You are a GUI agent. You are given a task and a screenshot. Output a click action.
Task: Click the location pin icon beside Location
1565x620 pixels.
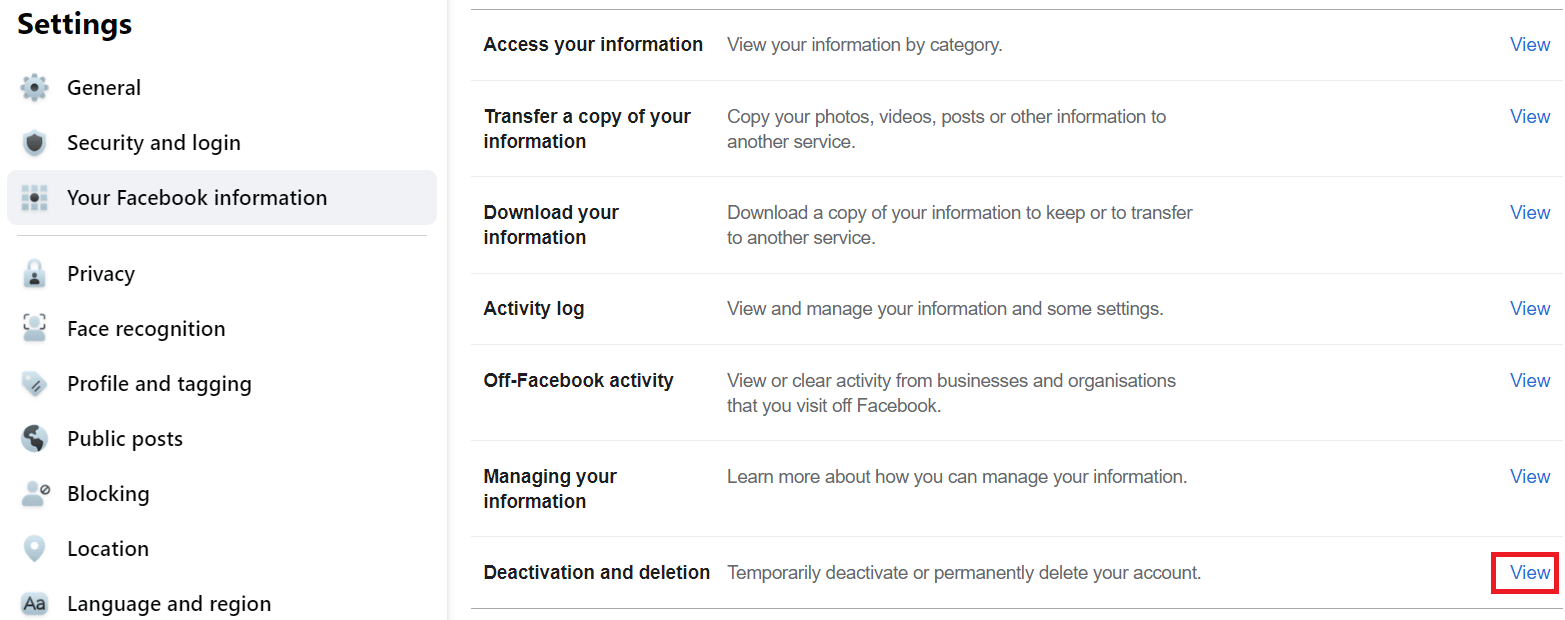click(35, 548)
